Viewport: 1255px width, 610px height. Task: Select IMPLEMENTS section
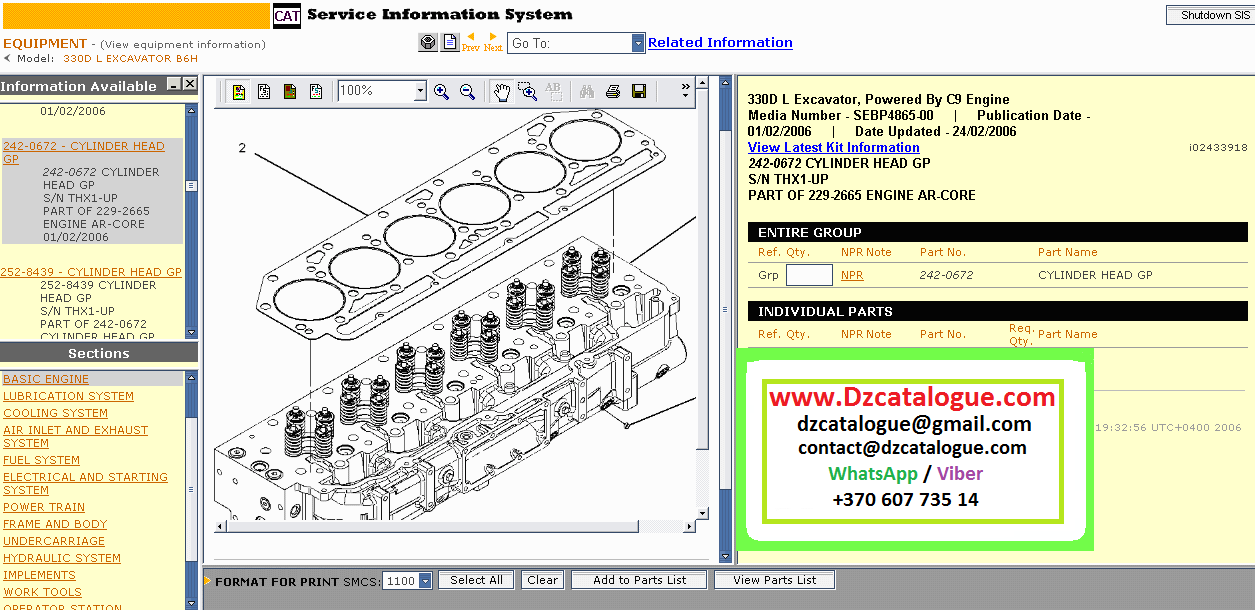pos(39,575)
